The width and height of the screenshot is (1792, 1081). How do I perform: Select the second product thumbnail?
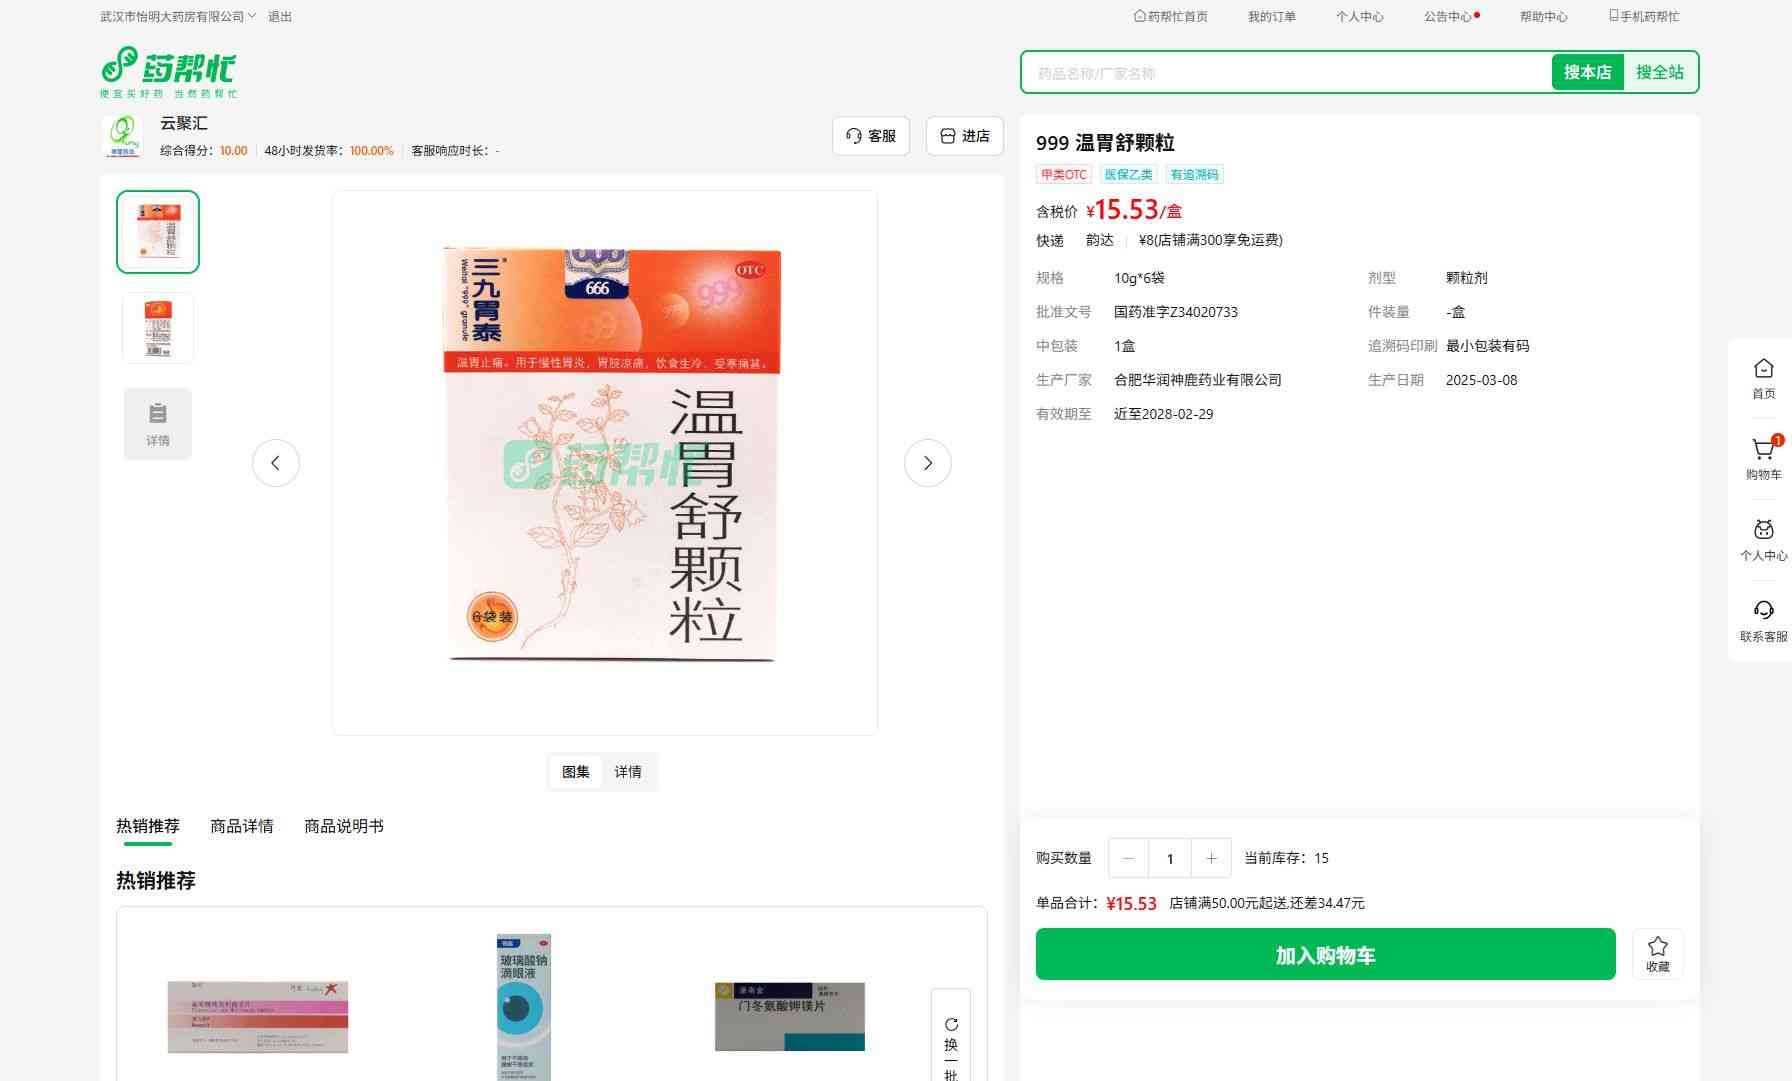point(158,327)
